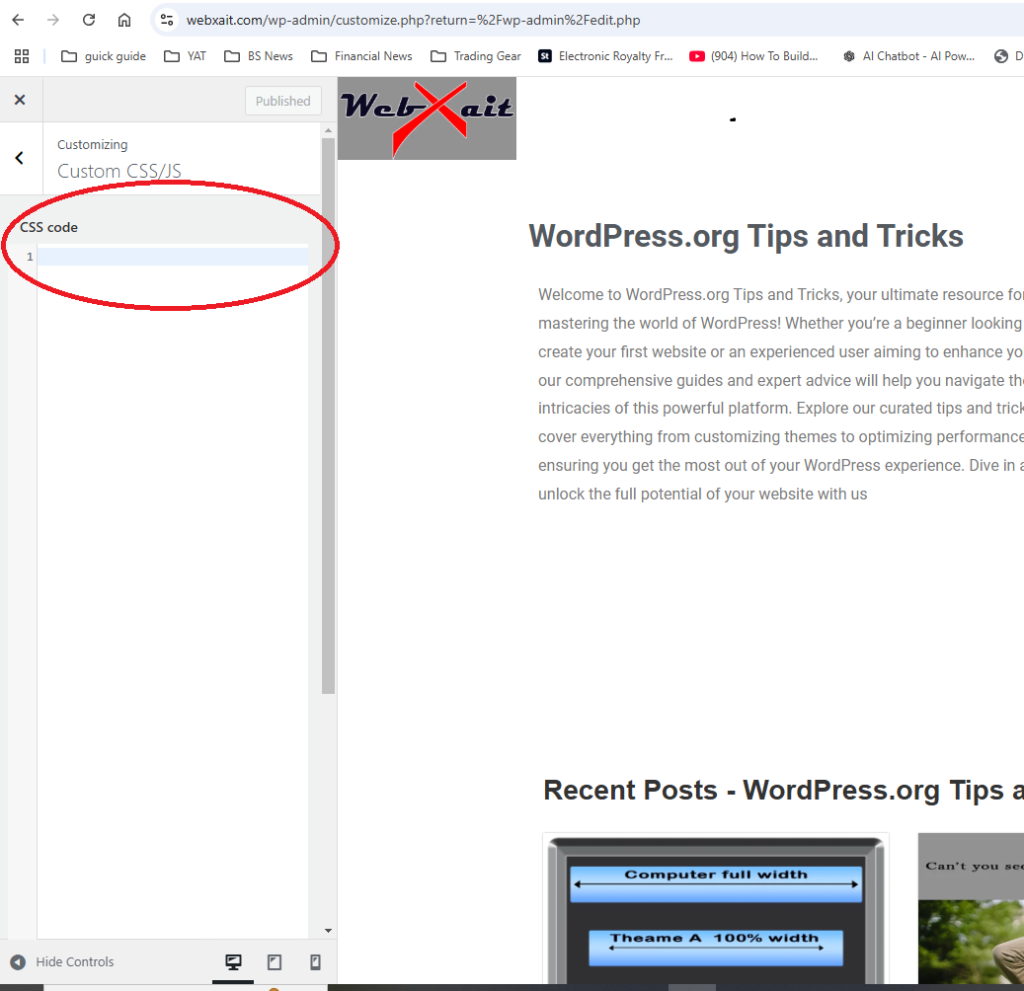Reload the current page
This screenshot has width=1024, height=991.
(89, 20)
